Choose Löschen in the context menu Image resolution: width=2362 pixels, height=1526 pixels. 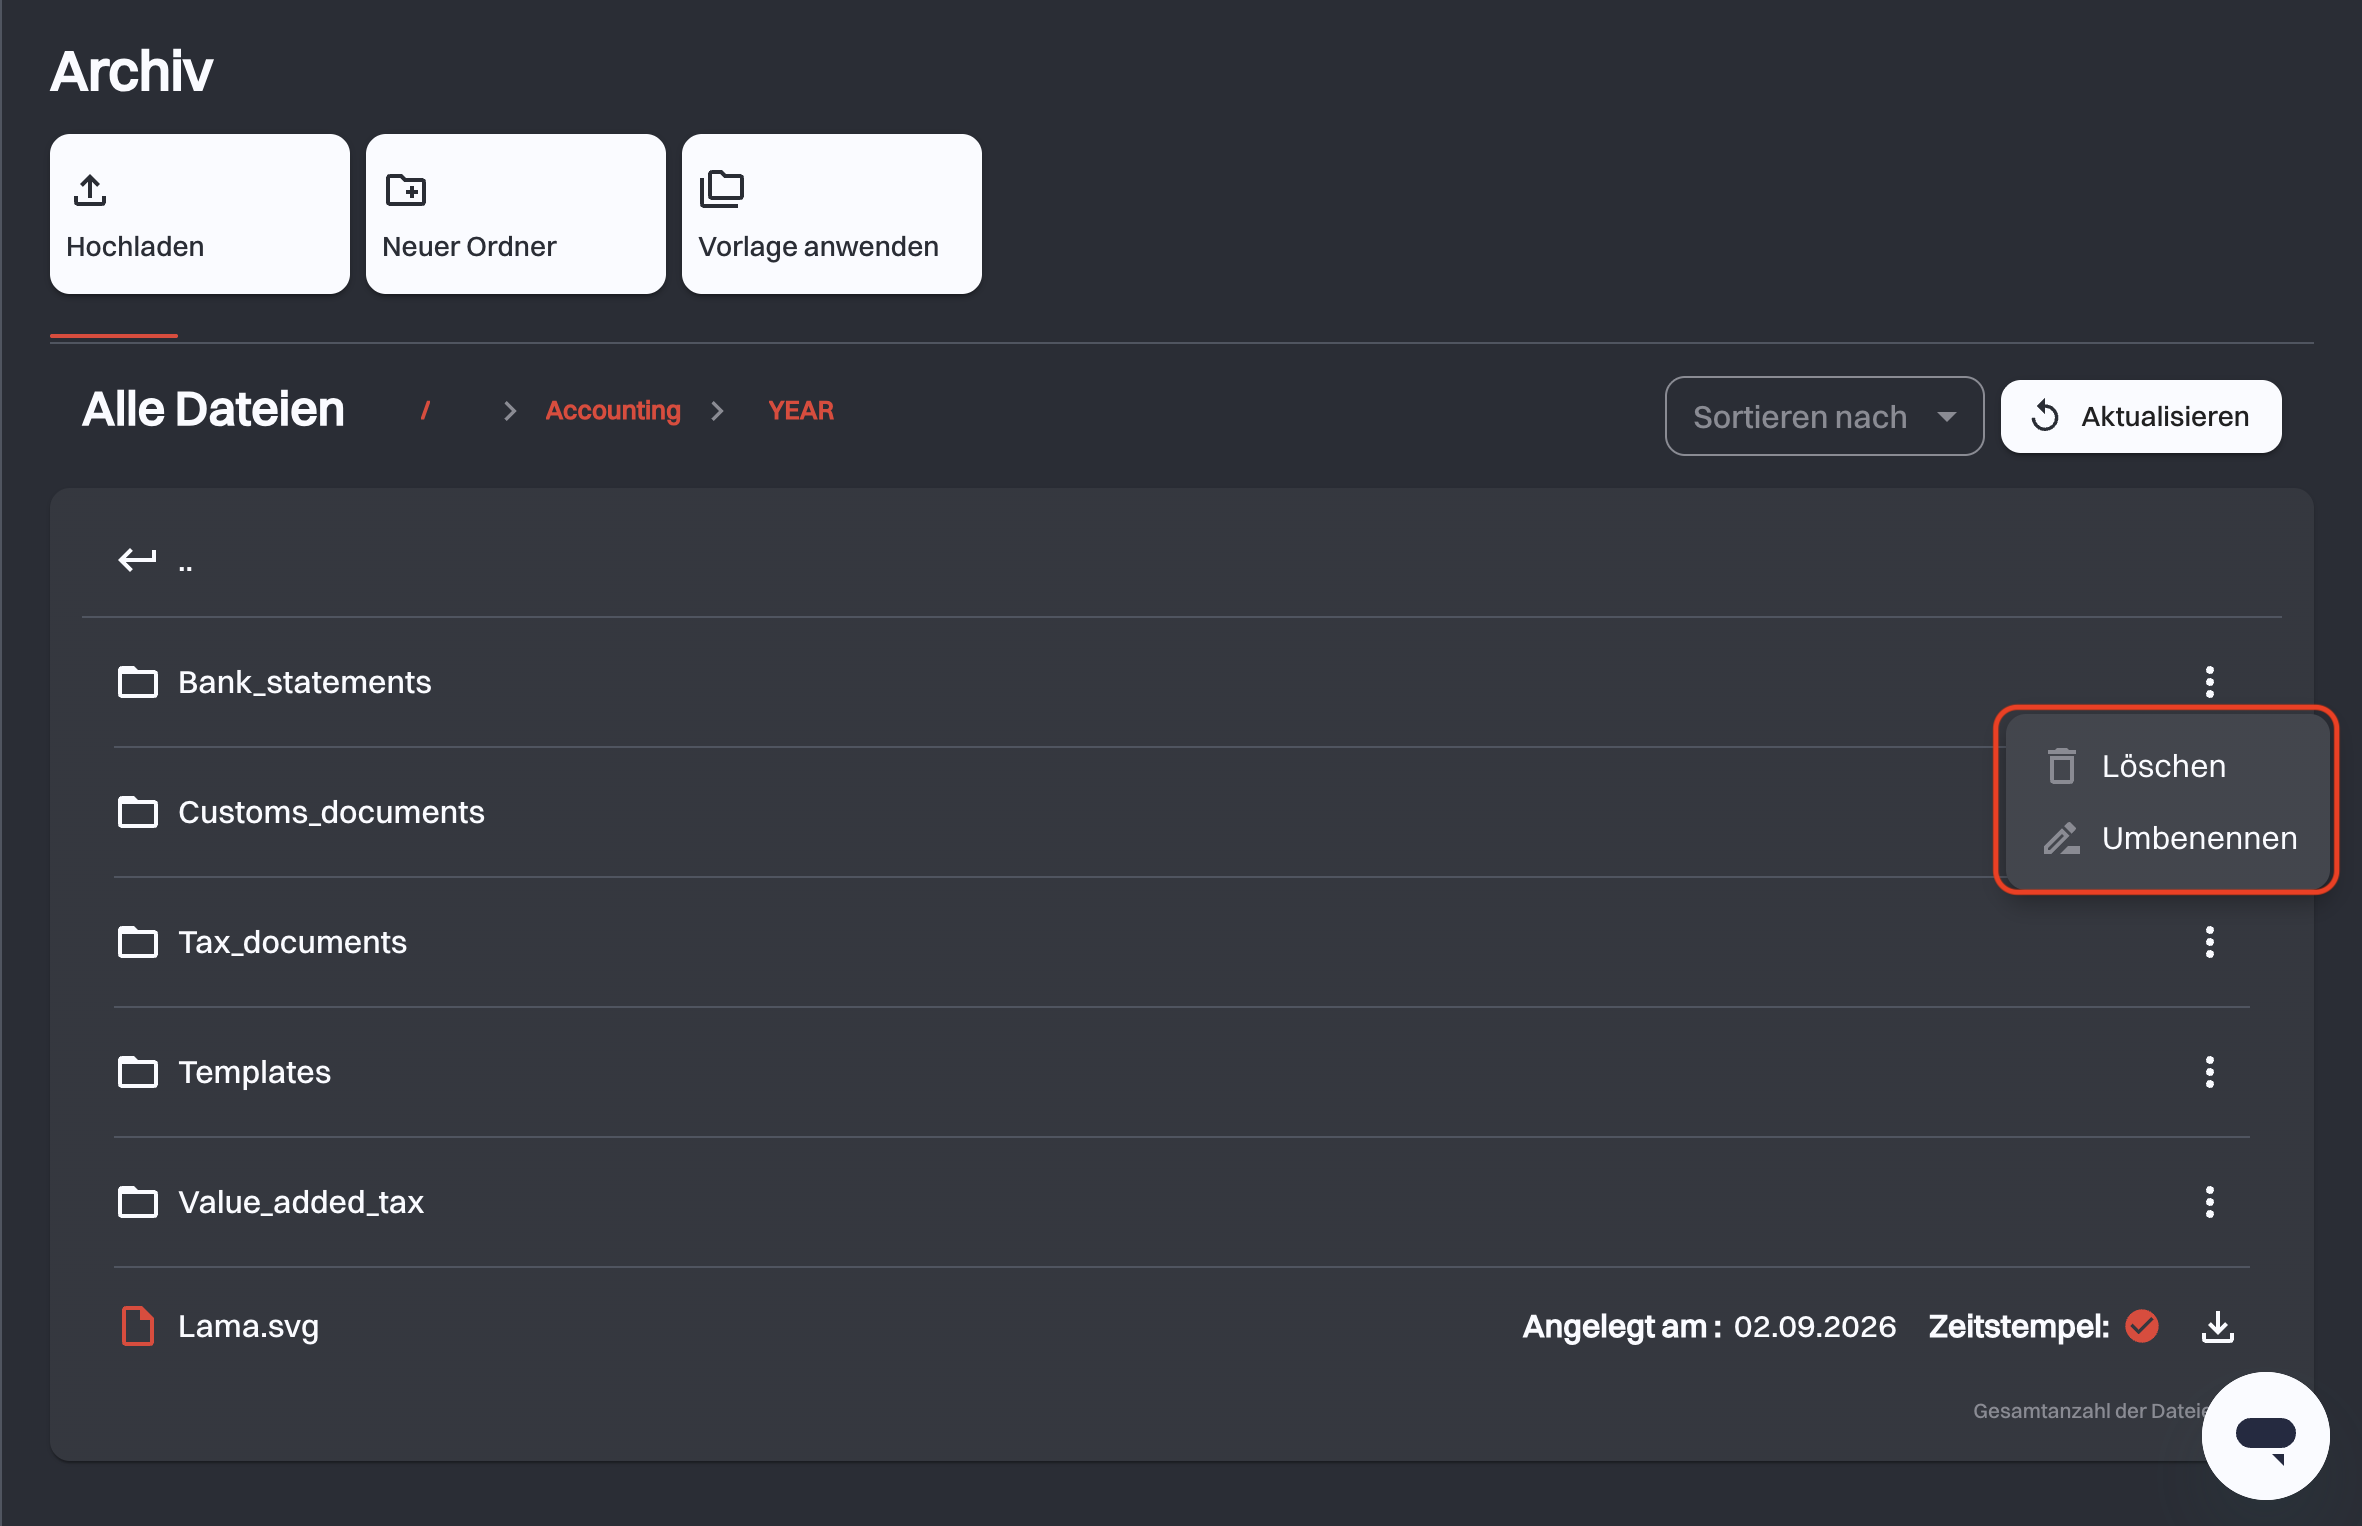point(2166,766)
